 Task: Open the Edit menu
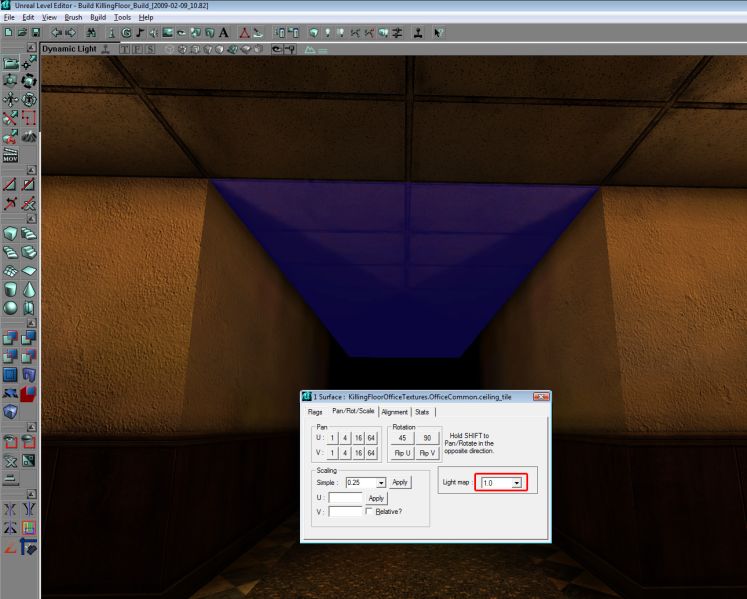tap(28, 17)
